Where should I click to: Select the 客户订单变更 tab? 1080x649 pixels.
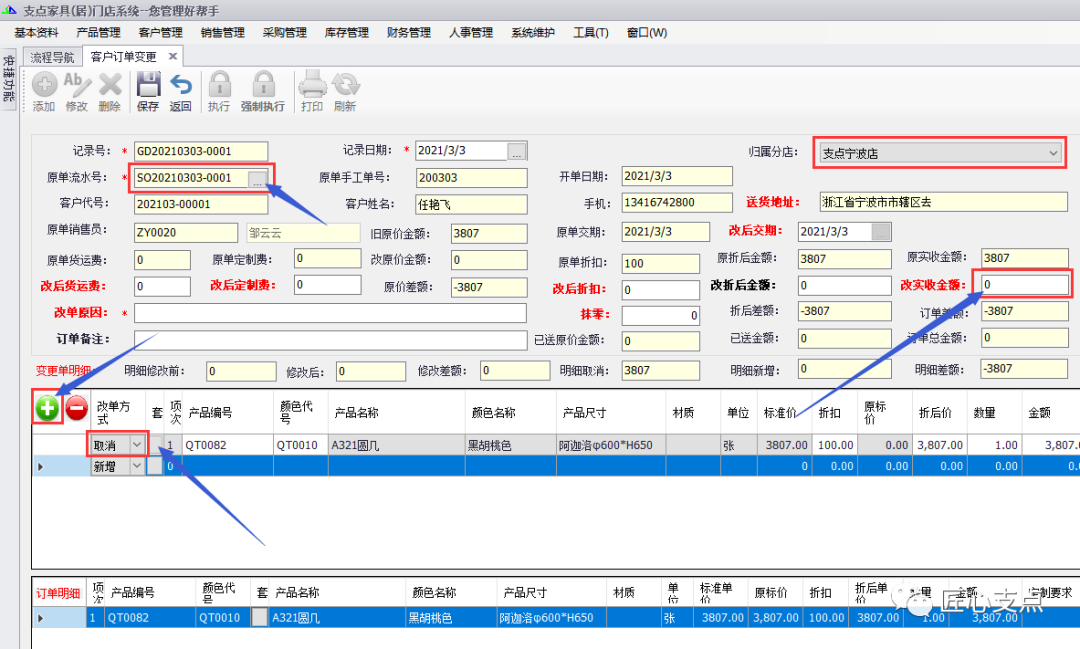tap(124, 56)
